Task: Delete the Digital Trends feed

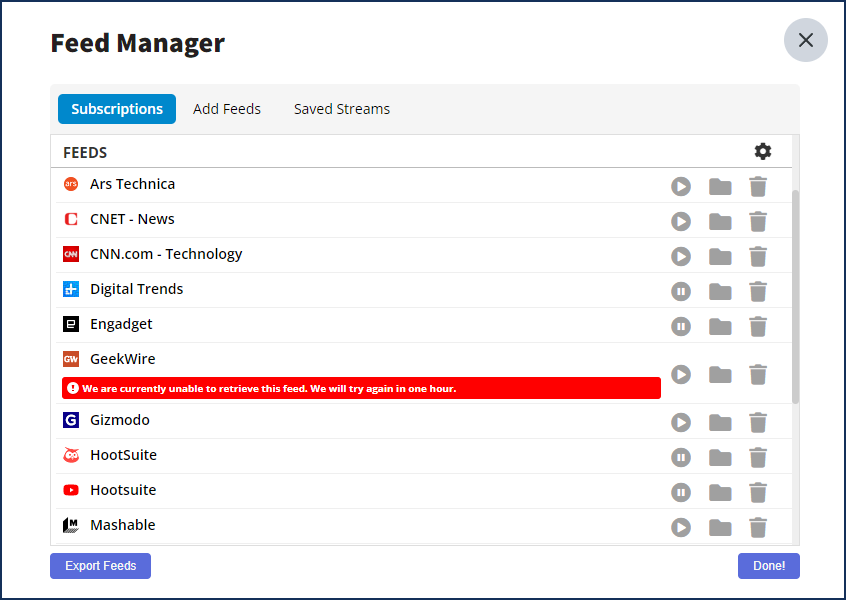Action: click(x=758, y=291)
